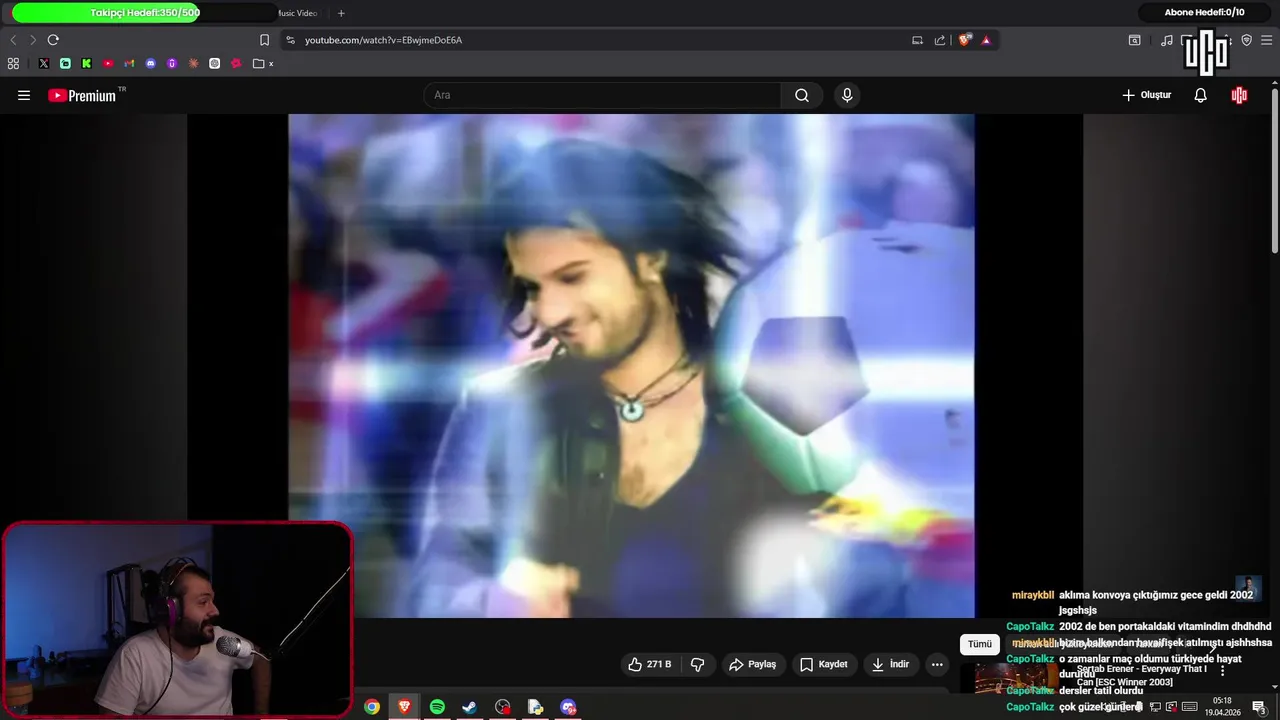Open Sertab Erener Everyway That I Can thumbnail
The image size is (1280, 720).
pyautogui.click(x=1017, y=677)
